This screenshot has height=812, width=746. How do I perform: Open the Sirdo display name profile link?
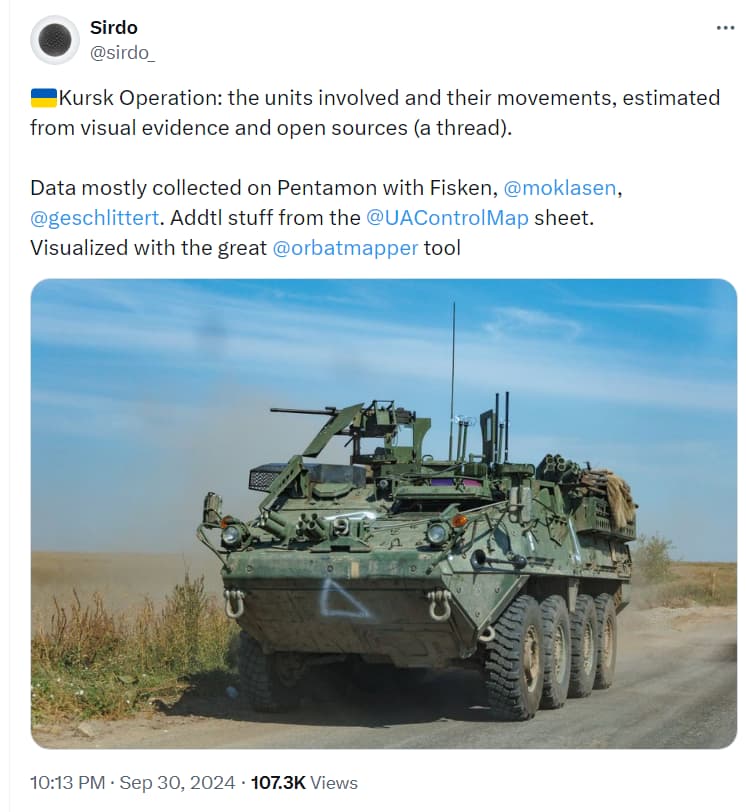pyautogui.click(x=114, y=28)
